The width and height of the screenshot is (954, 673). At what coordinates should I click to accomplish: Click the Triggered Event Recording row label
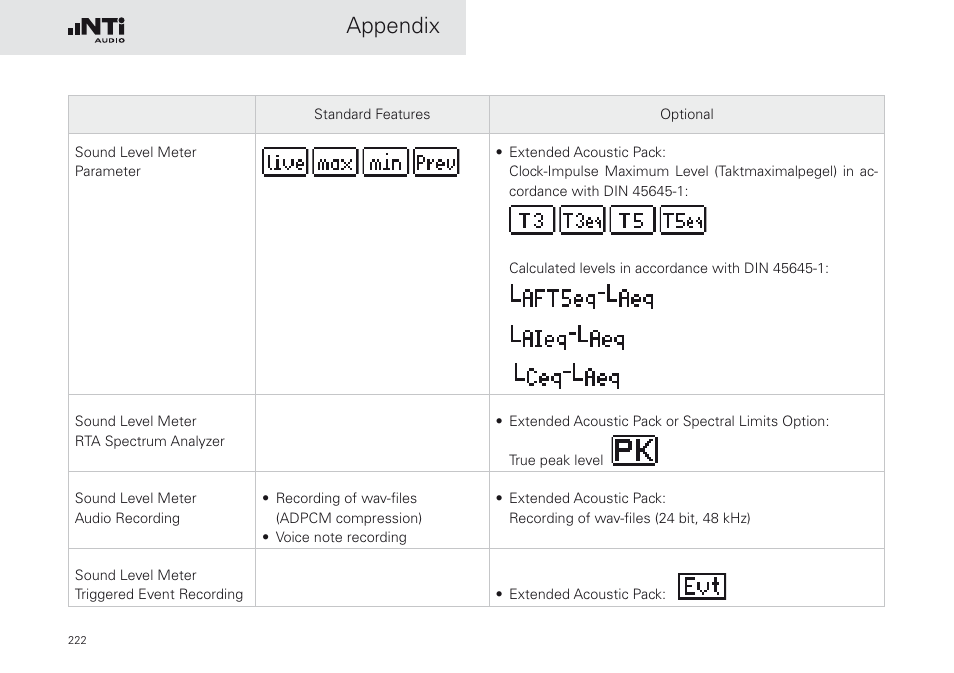coord(159,595)
